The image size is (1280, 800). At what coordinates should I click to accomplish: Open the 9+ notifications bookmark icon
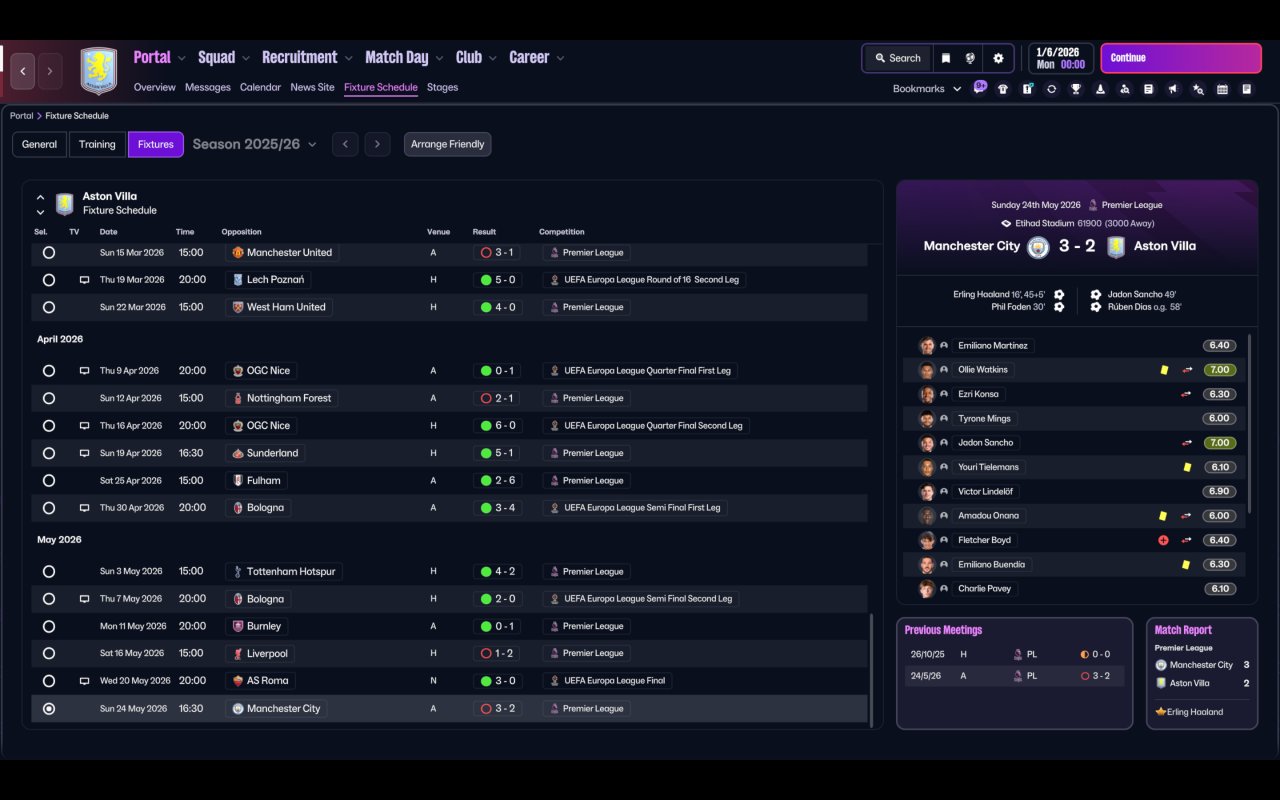(979, 88)
